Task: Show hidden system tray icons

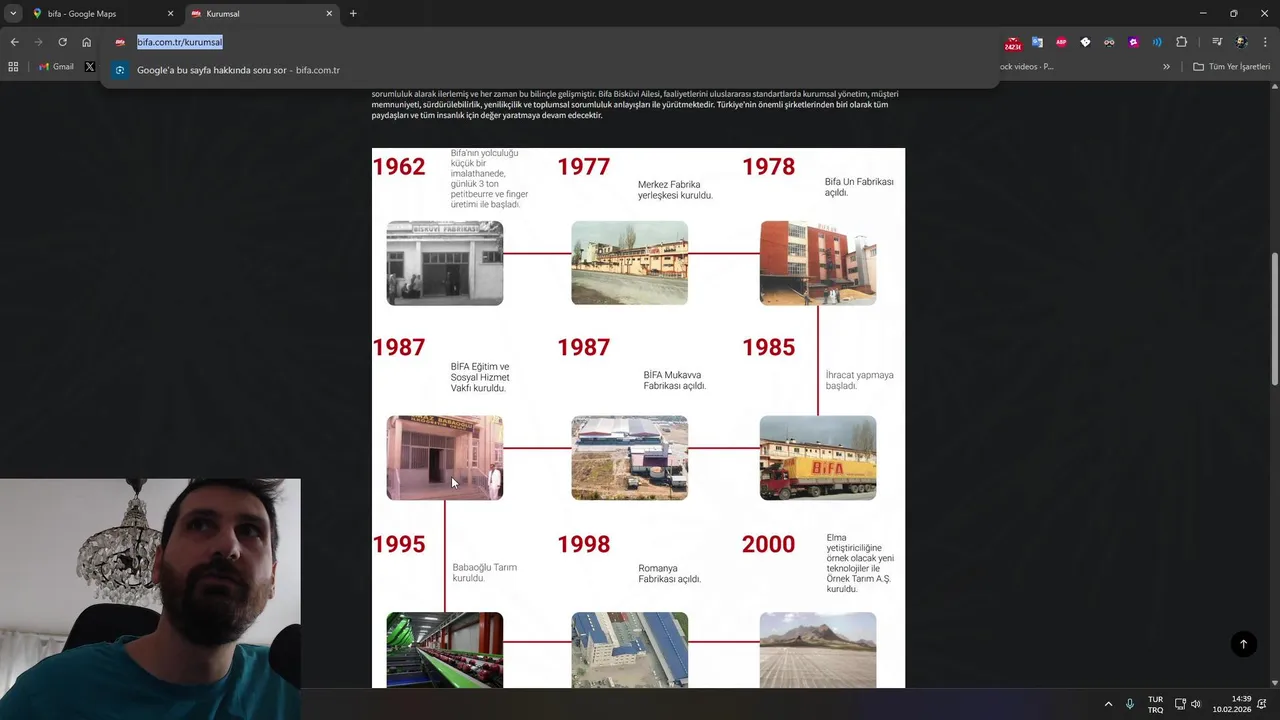Action: coord(1108,704)
